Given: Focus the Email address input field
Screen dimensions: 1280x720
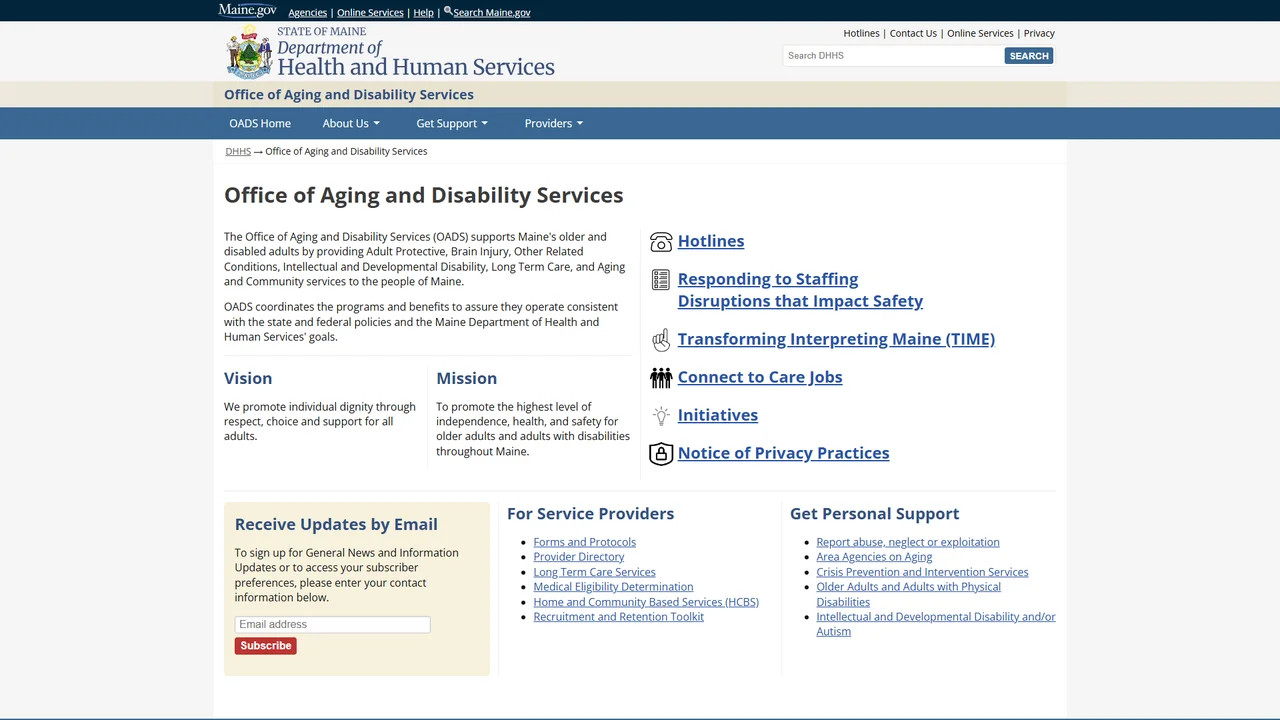Looking at the screenshot, I should pyautogui.click(x=332, y=625).
